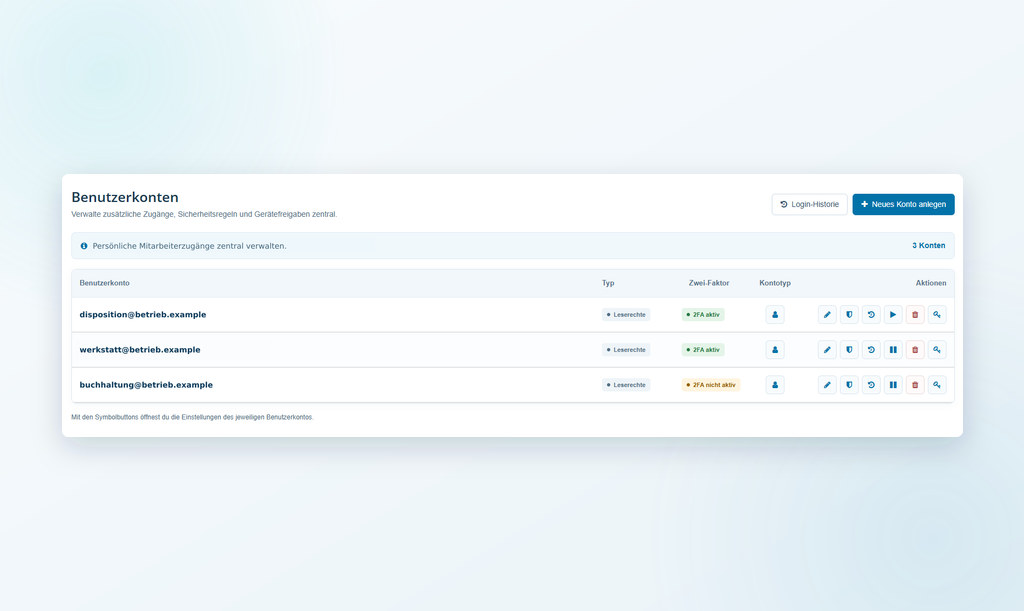
Task: Delete the disposition@betrieb.example account
Action: pyautogui.click(x=915, y=315)
